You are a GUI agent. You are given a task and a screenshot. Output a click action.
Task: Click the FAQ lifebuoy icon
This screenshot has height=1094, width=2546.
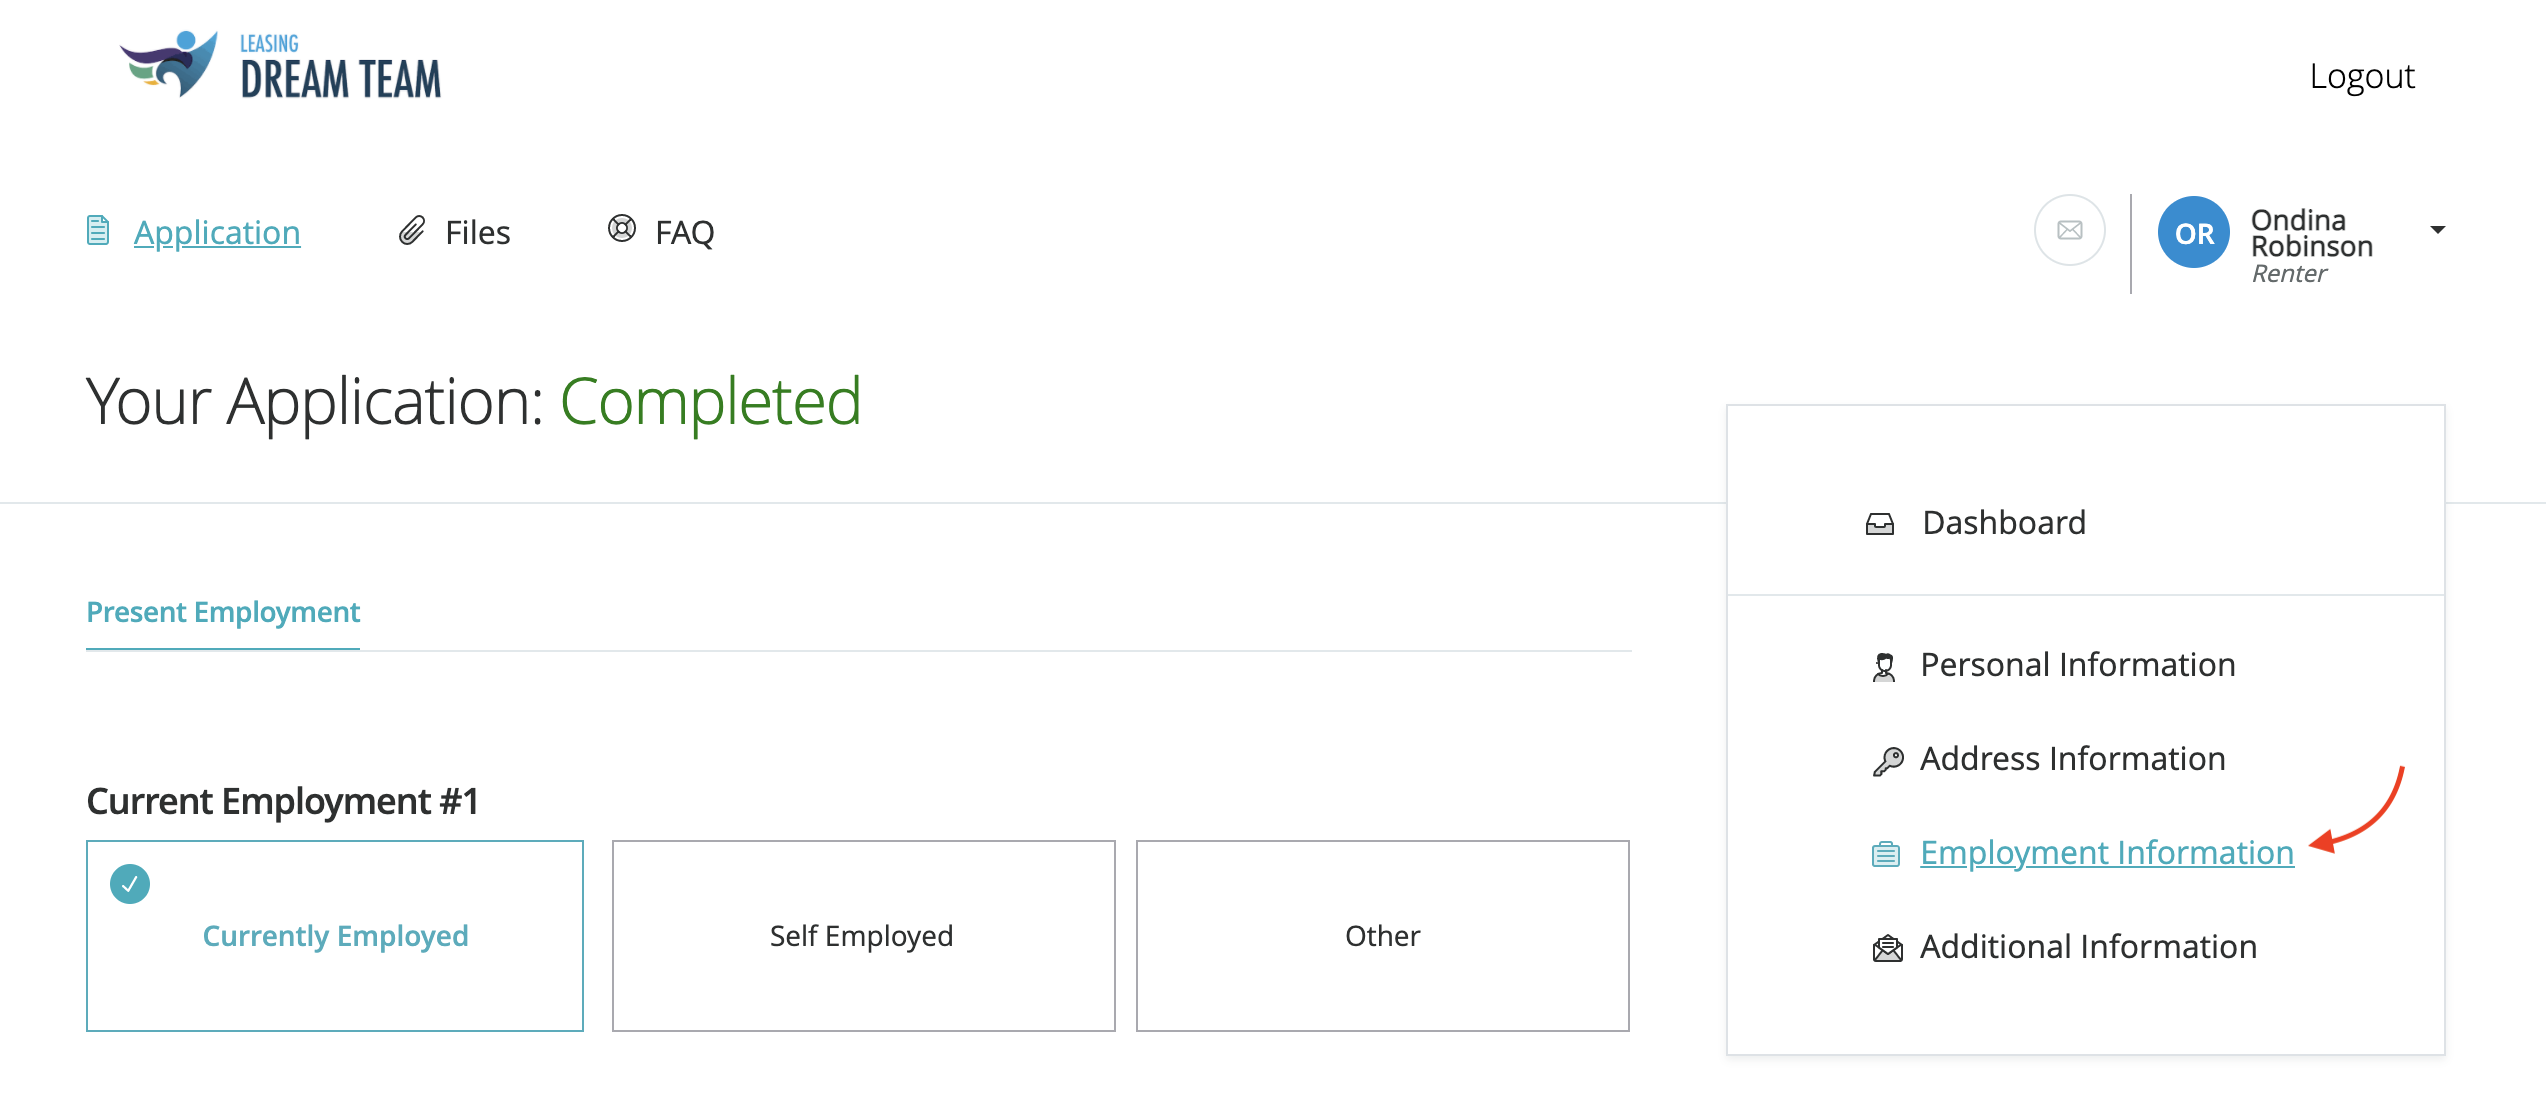[622, 229]
